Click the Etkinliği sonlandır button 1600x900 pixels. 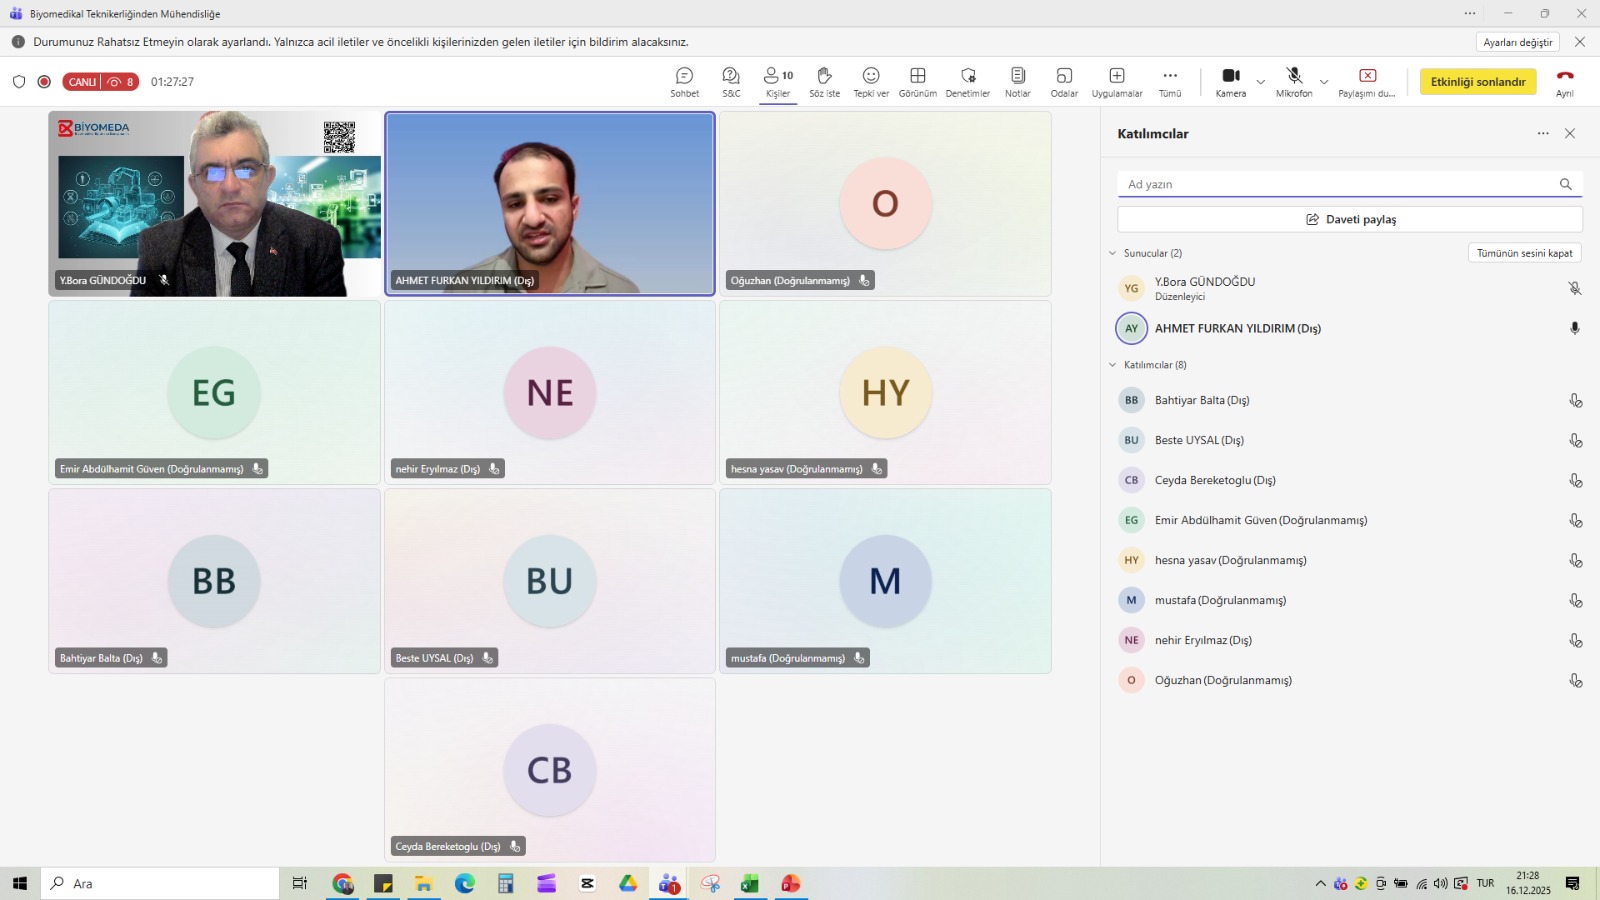[x=1477, y=82]
